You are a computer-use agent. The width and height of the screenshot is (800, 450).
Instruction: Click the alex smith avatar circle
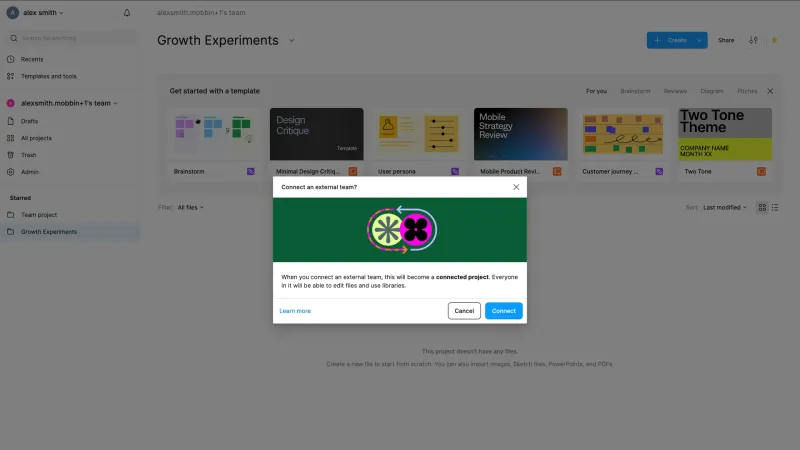point(12,13)
